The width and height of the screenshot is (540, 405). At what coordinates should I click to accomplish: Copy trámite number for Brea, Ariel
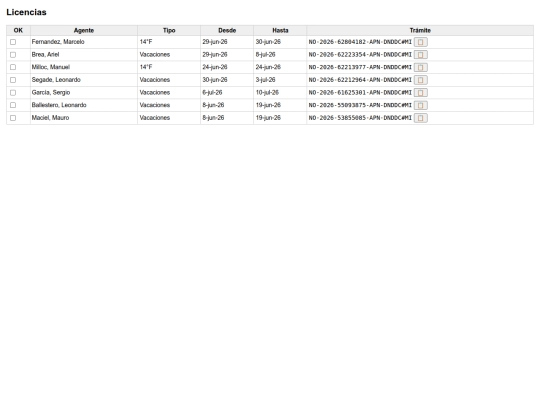coord(420,55)
